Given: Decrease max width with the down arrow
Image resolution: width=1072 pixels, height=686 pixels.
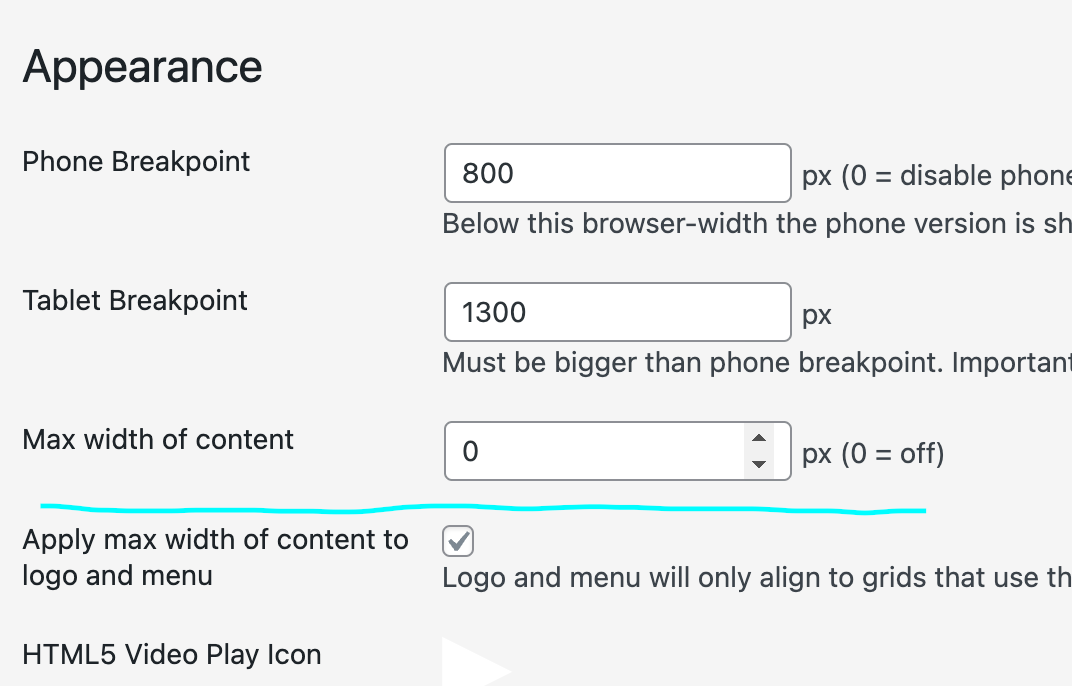Looking at the screenshot, I should point(758,464).
